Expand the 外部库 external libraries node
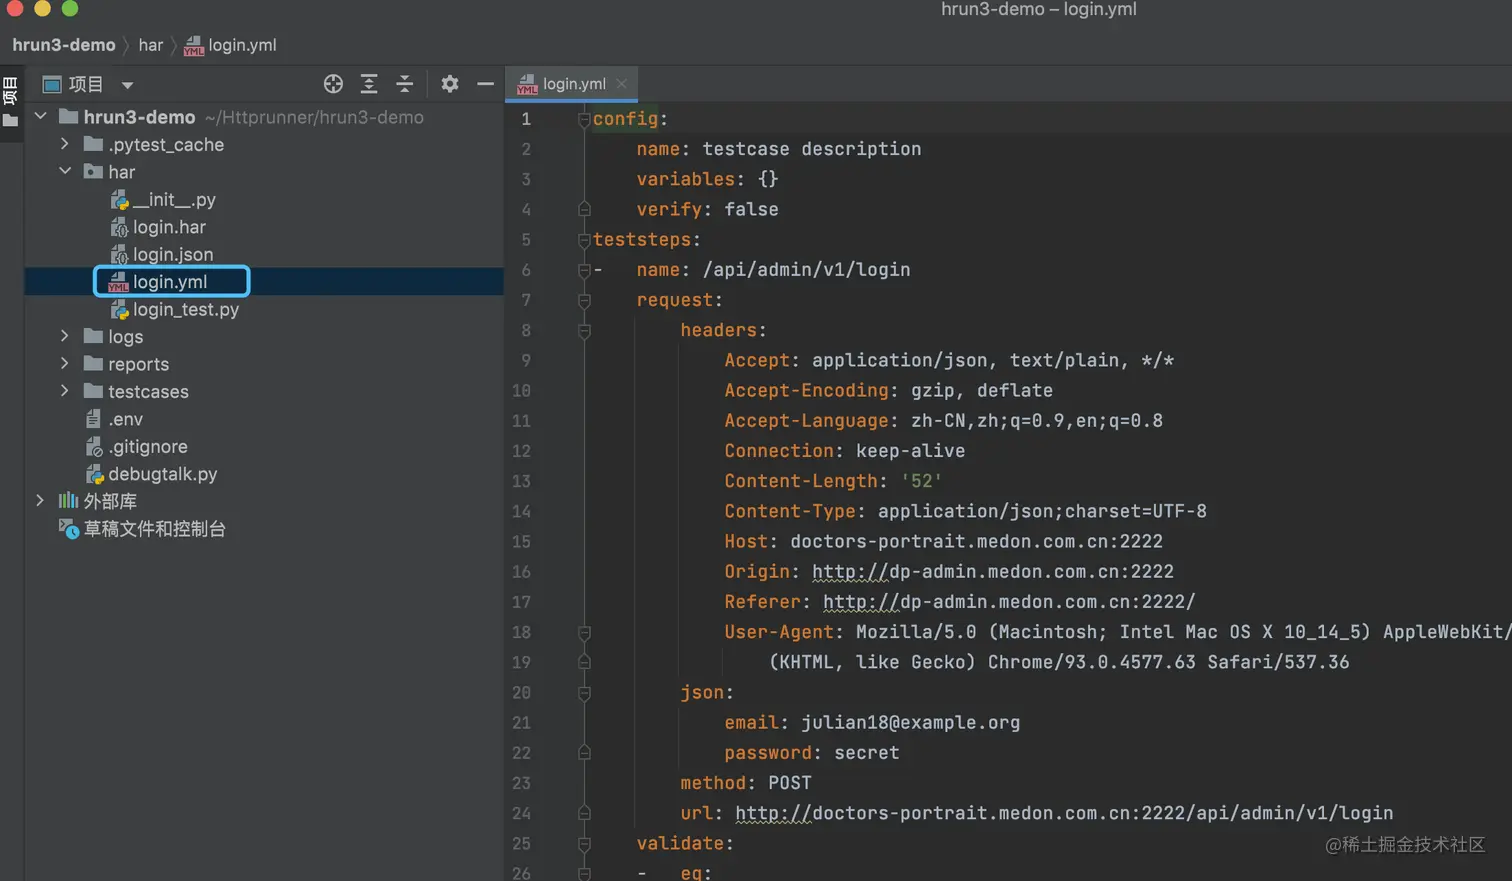Viewport: 1512px width, 881px height. click(40, 500)
